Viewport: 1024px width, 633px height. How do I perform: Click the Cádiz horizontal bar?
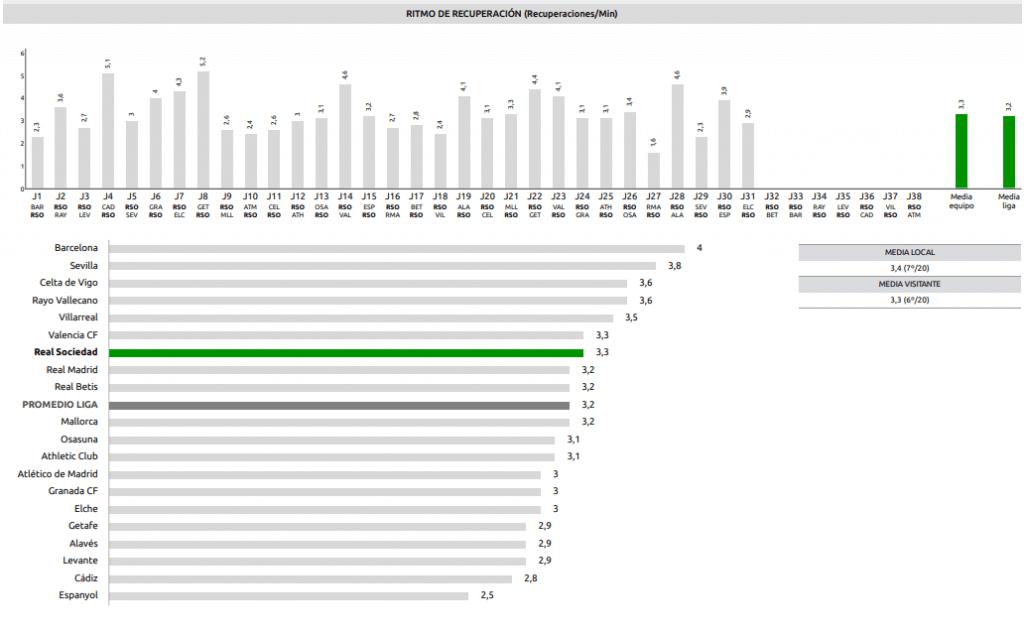(x=310, y=579)
